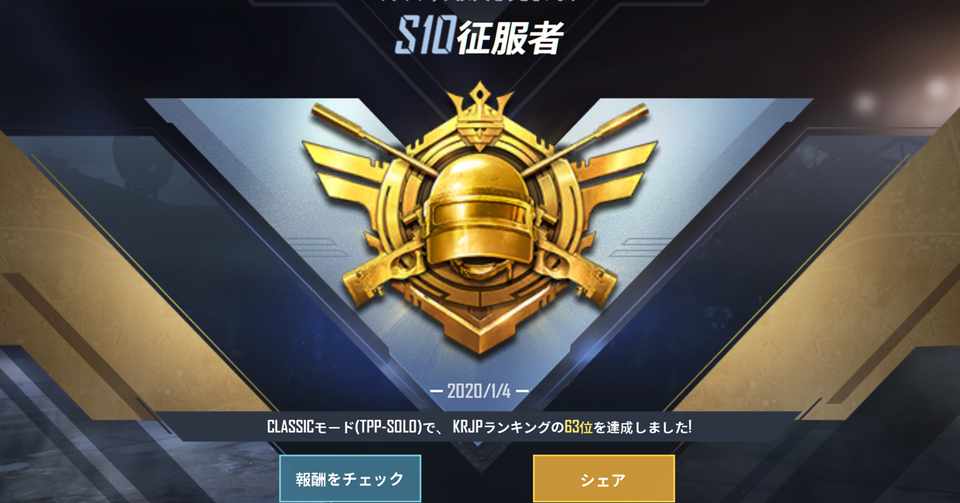Image resolution: width=960 pixels, height=503 pixels.
Task: Click the CLASSICモード(TPP-SOLO) text
Action: 345,427
